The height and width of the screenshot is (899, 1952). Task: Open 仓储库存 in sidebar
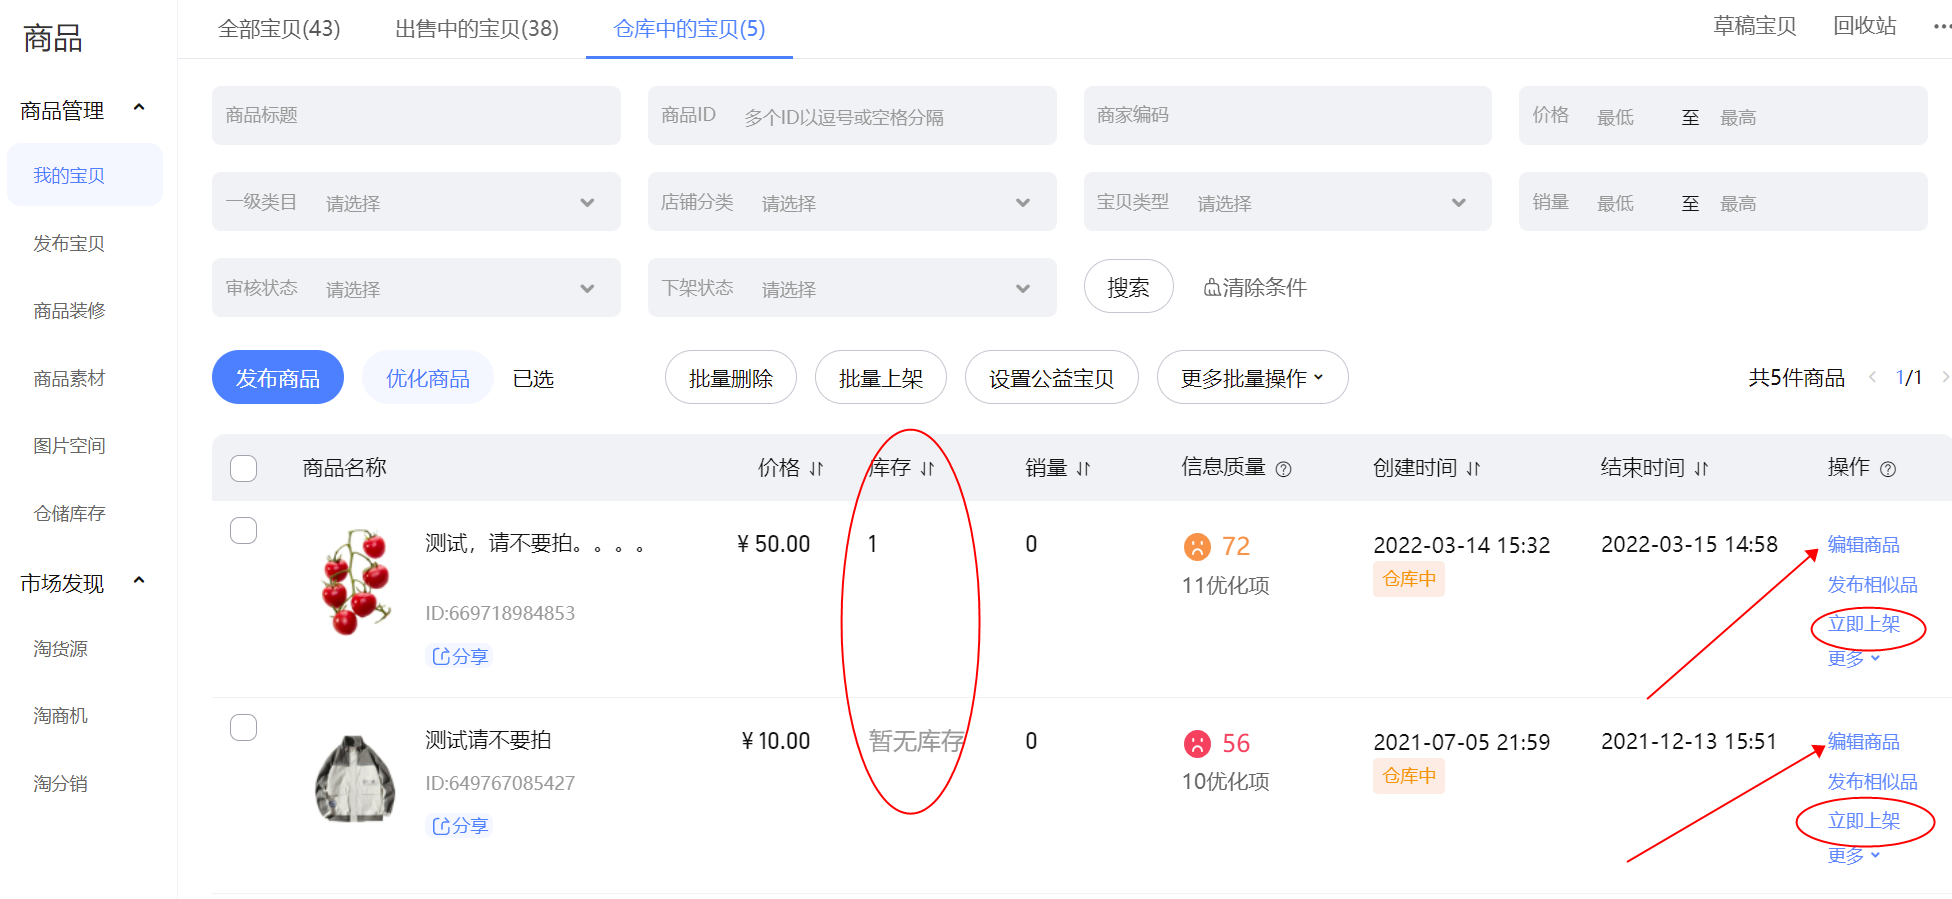[69, 513]
